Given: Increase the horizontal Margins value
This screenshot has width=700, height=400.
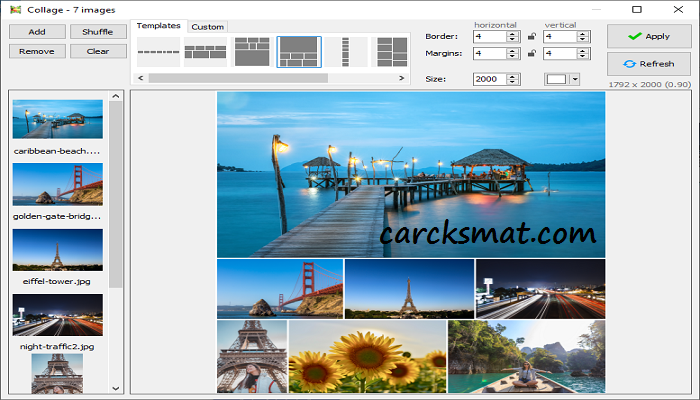Looking at the screenshot, I should coord(512,50).
